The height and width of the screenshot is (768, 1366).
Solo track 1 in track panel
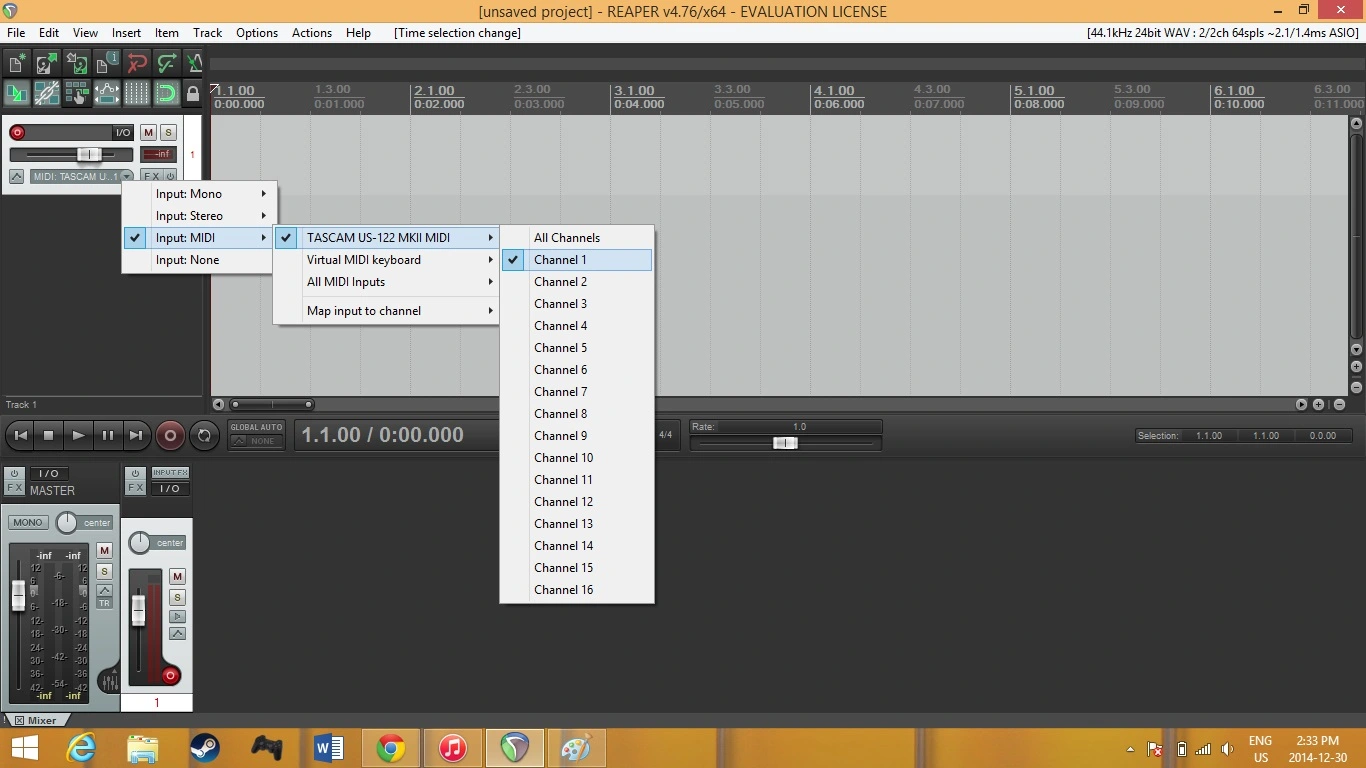[x=168, y=132]
